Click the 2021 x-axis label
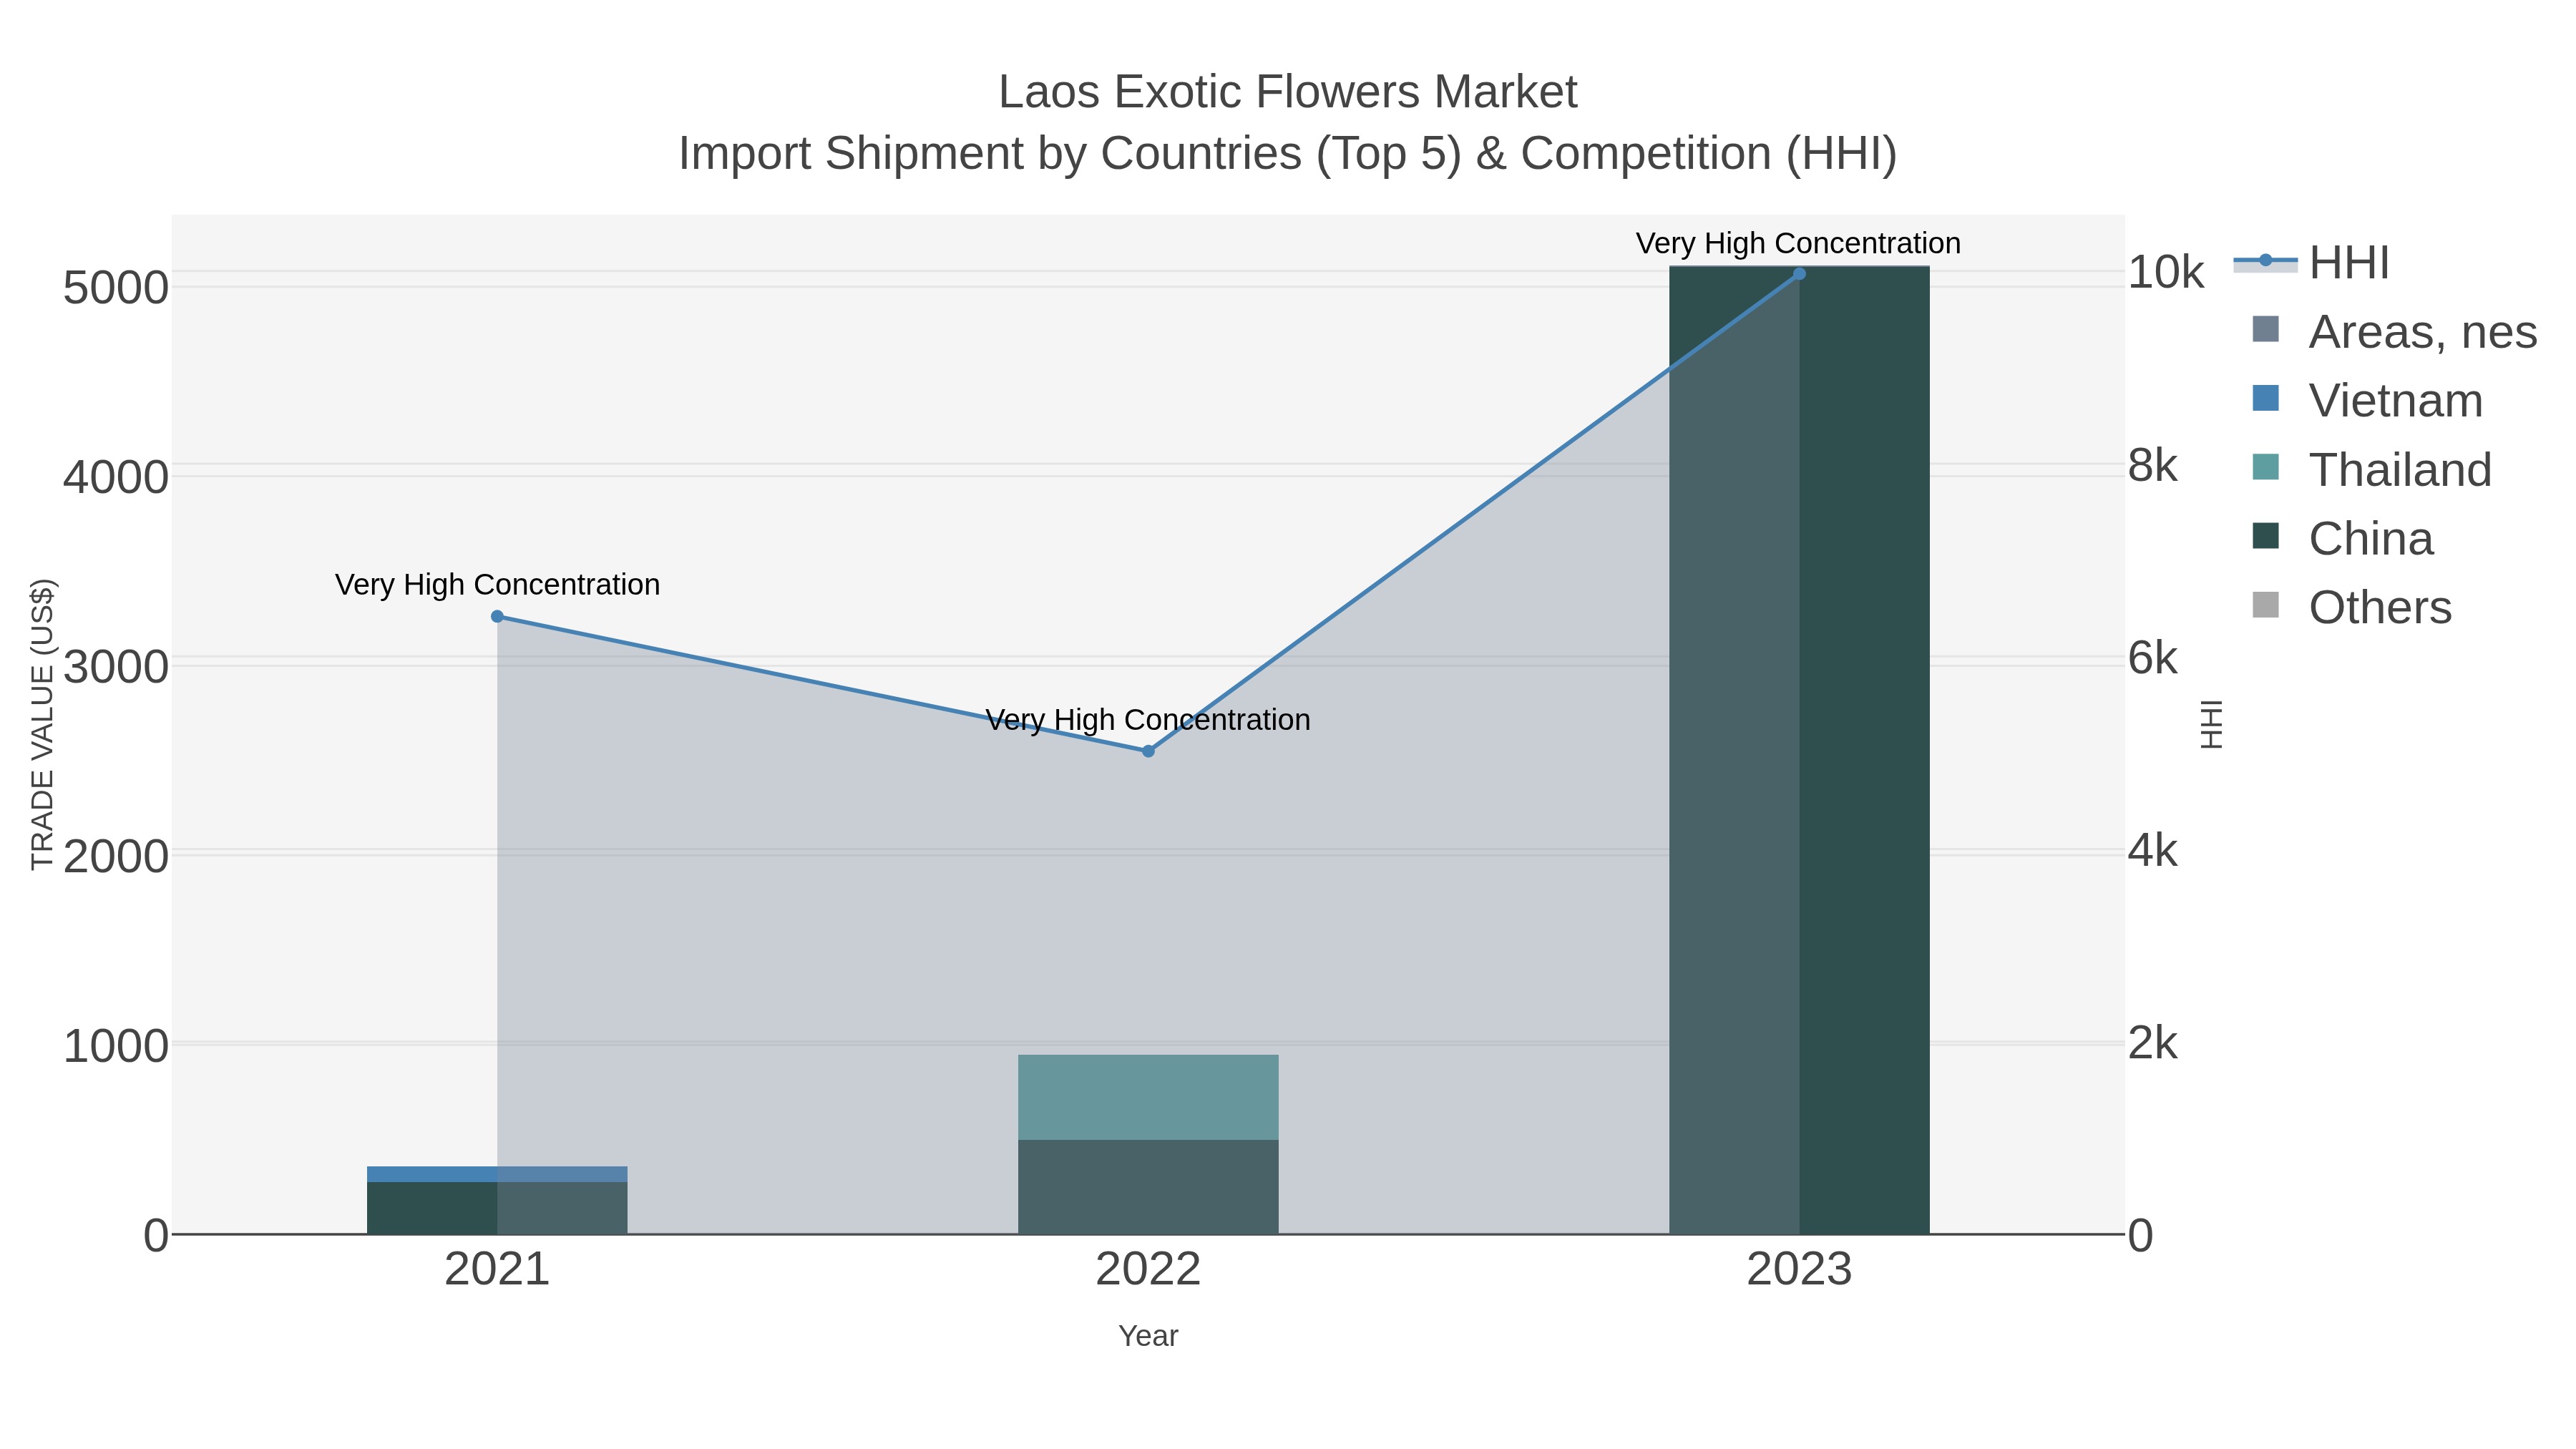 pyautogui.click(x=497, y=1270)
